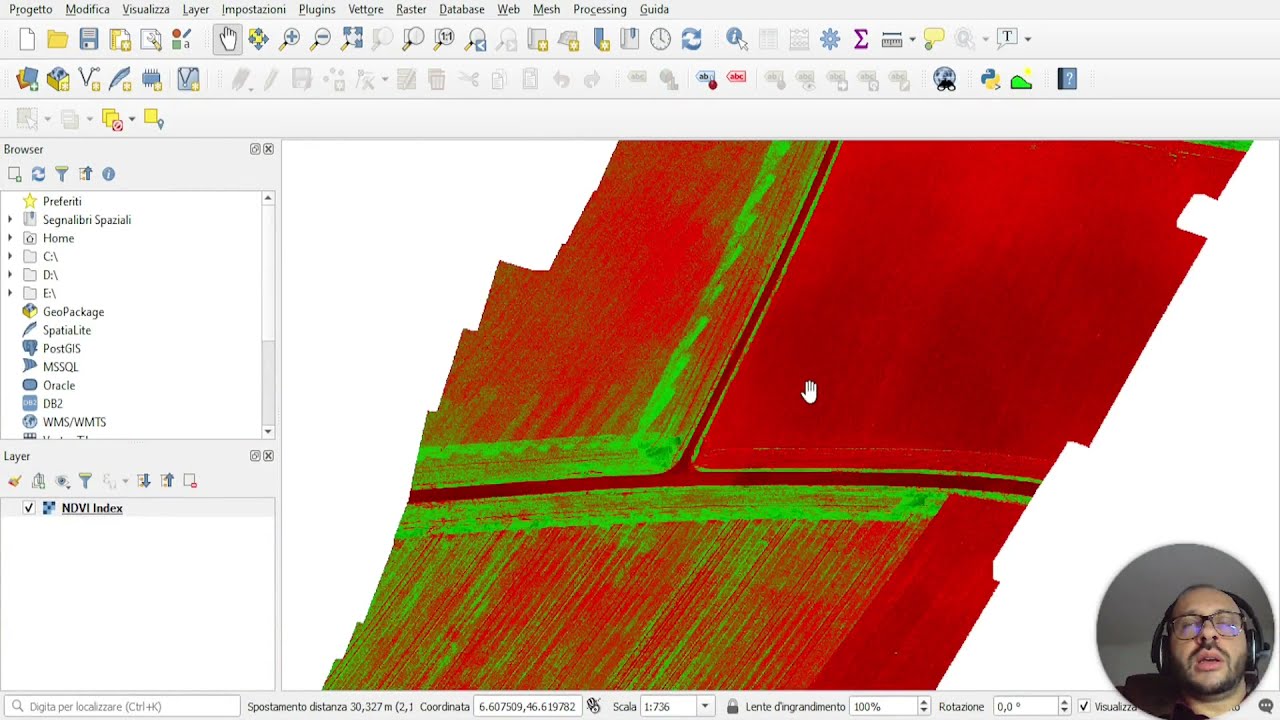The image size is (1280, 720).
Task: Select PostGIS in the Browser panel
Action: coord(62,348)
